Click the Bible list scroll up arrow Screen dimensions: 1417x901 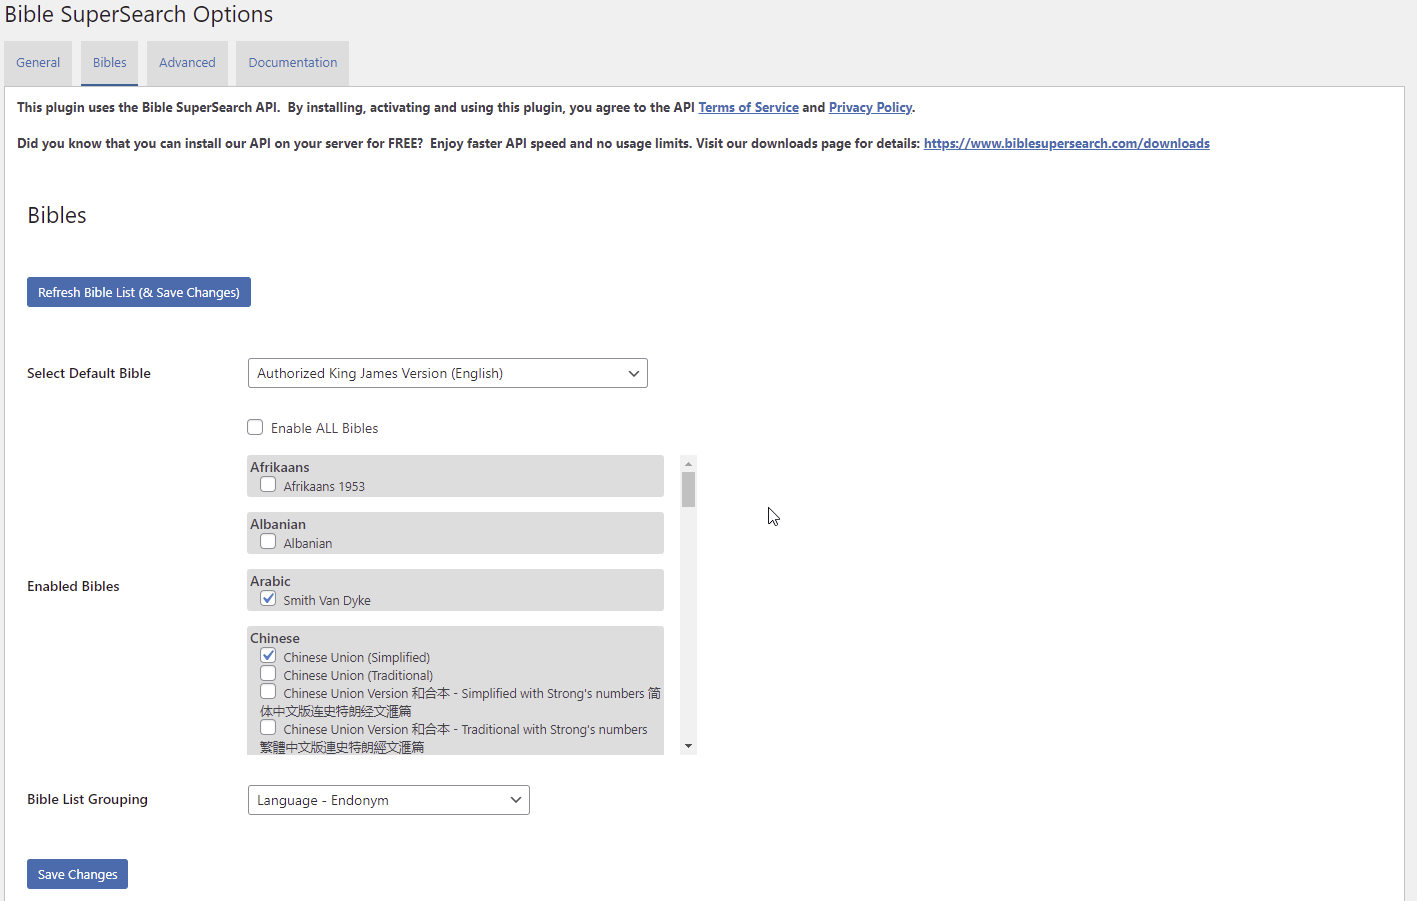[x=688, y=463]
